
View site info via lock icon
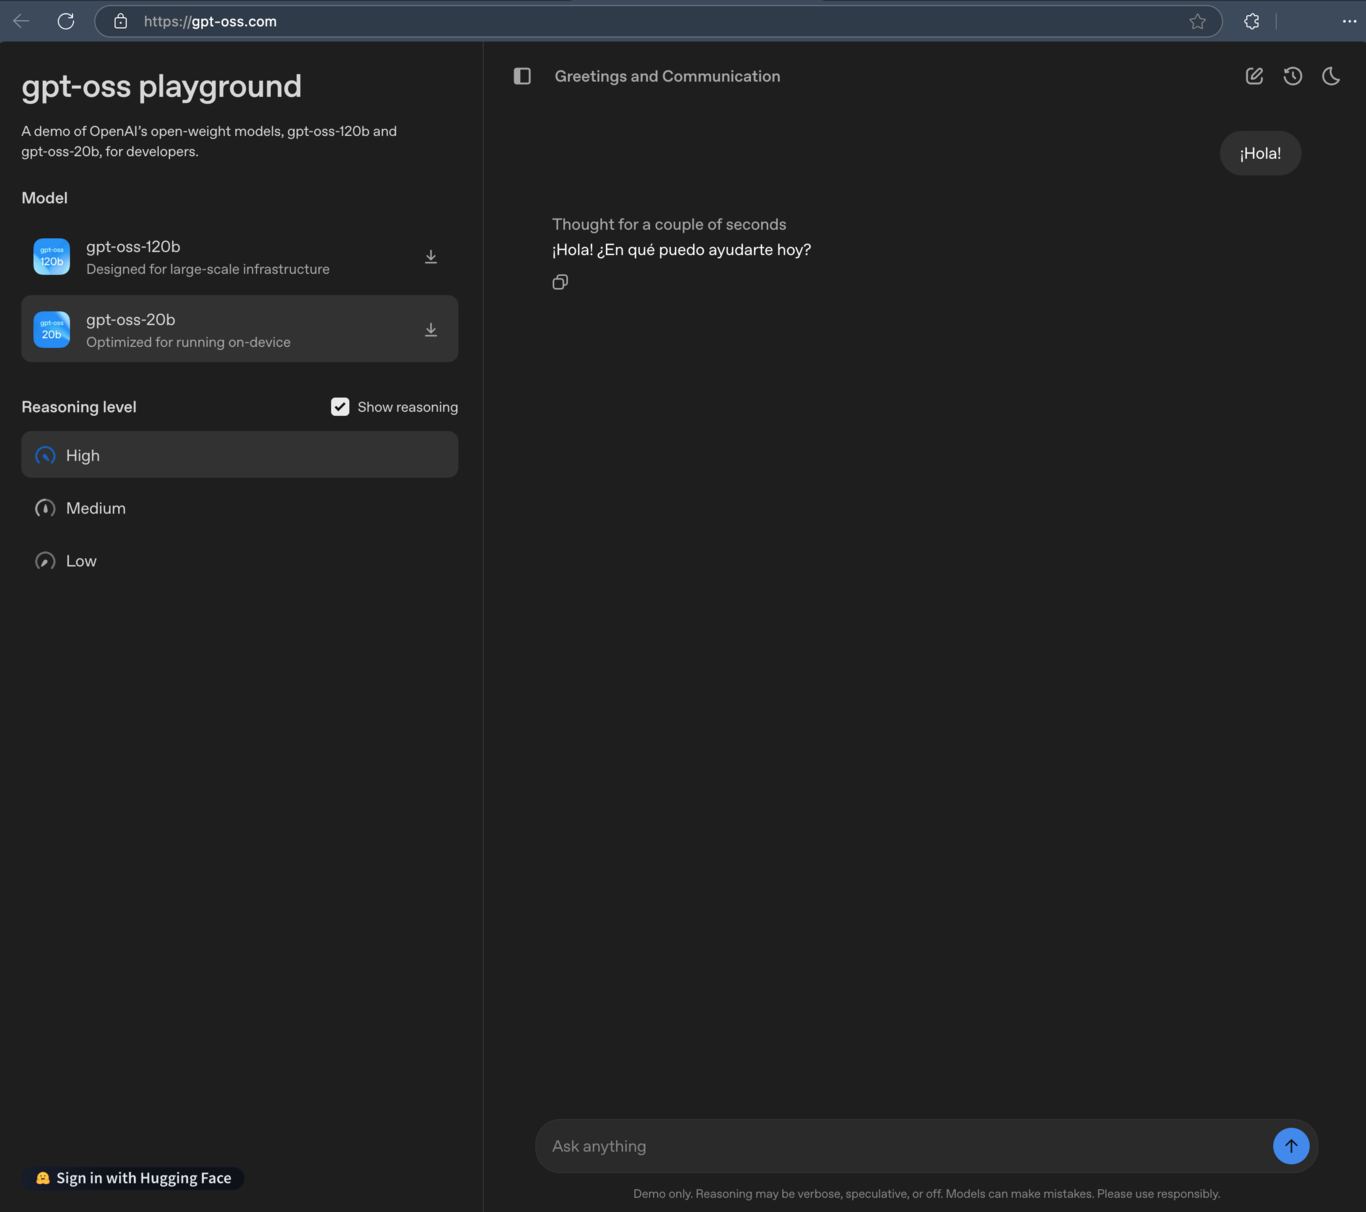tap(121, 21)
